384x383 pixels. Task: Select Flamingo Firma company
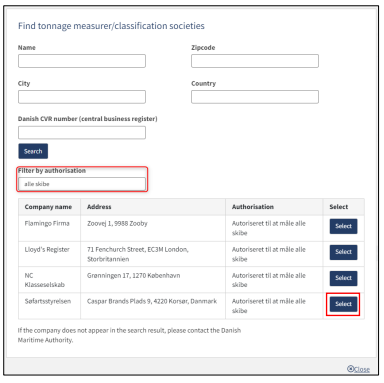tap(343, 226)
